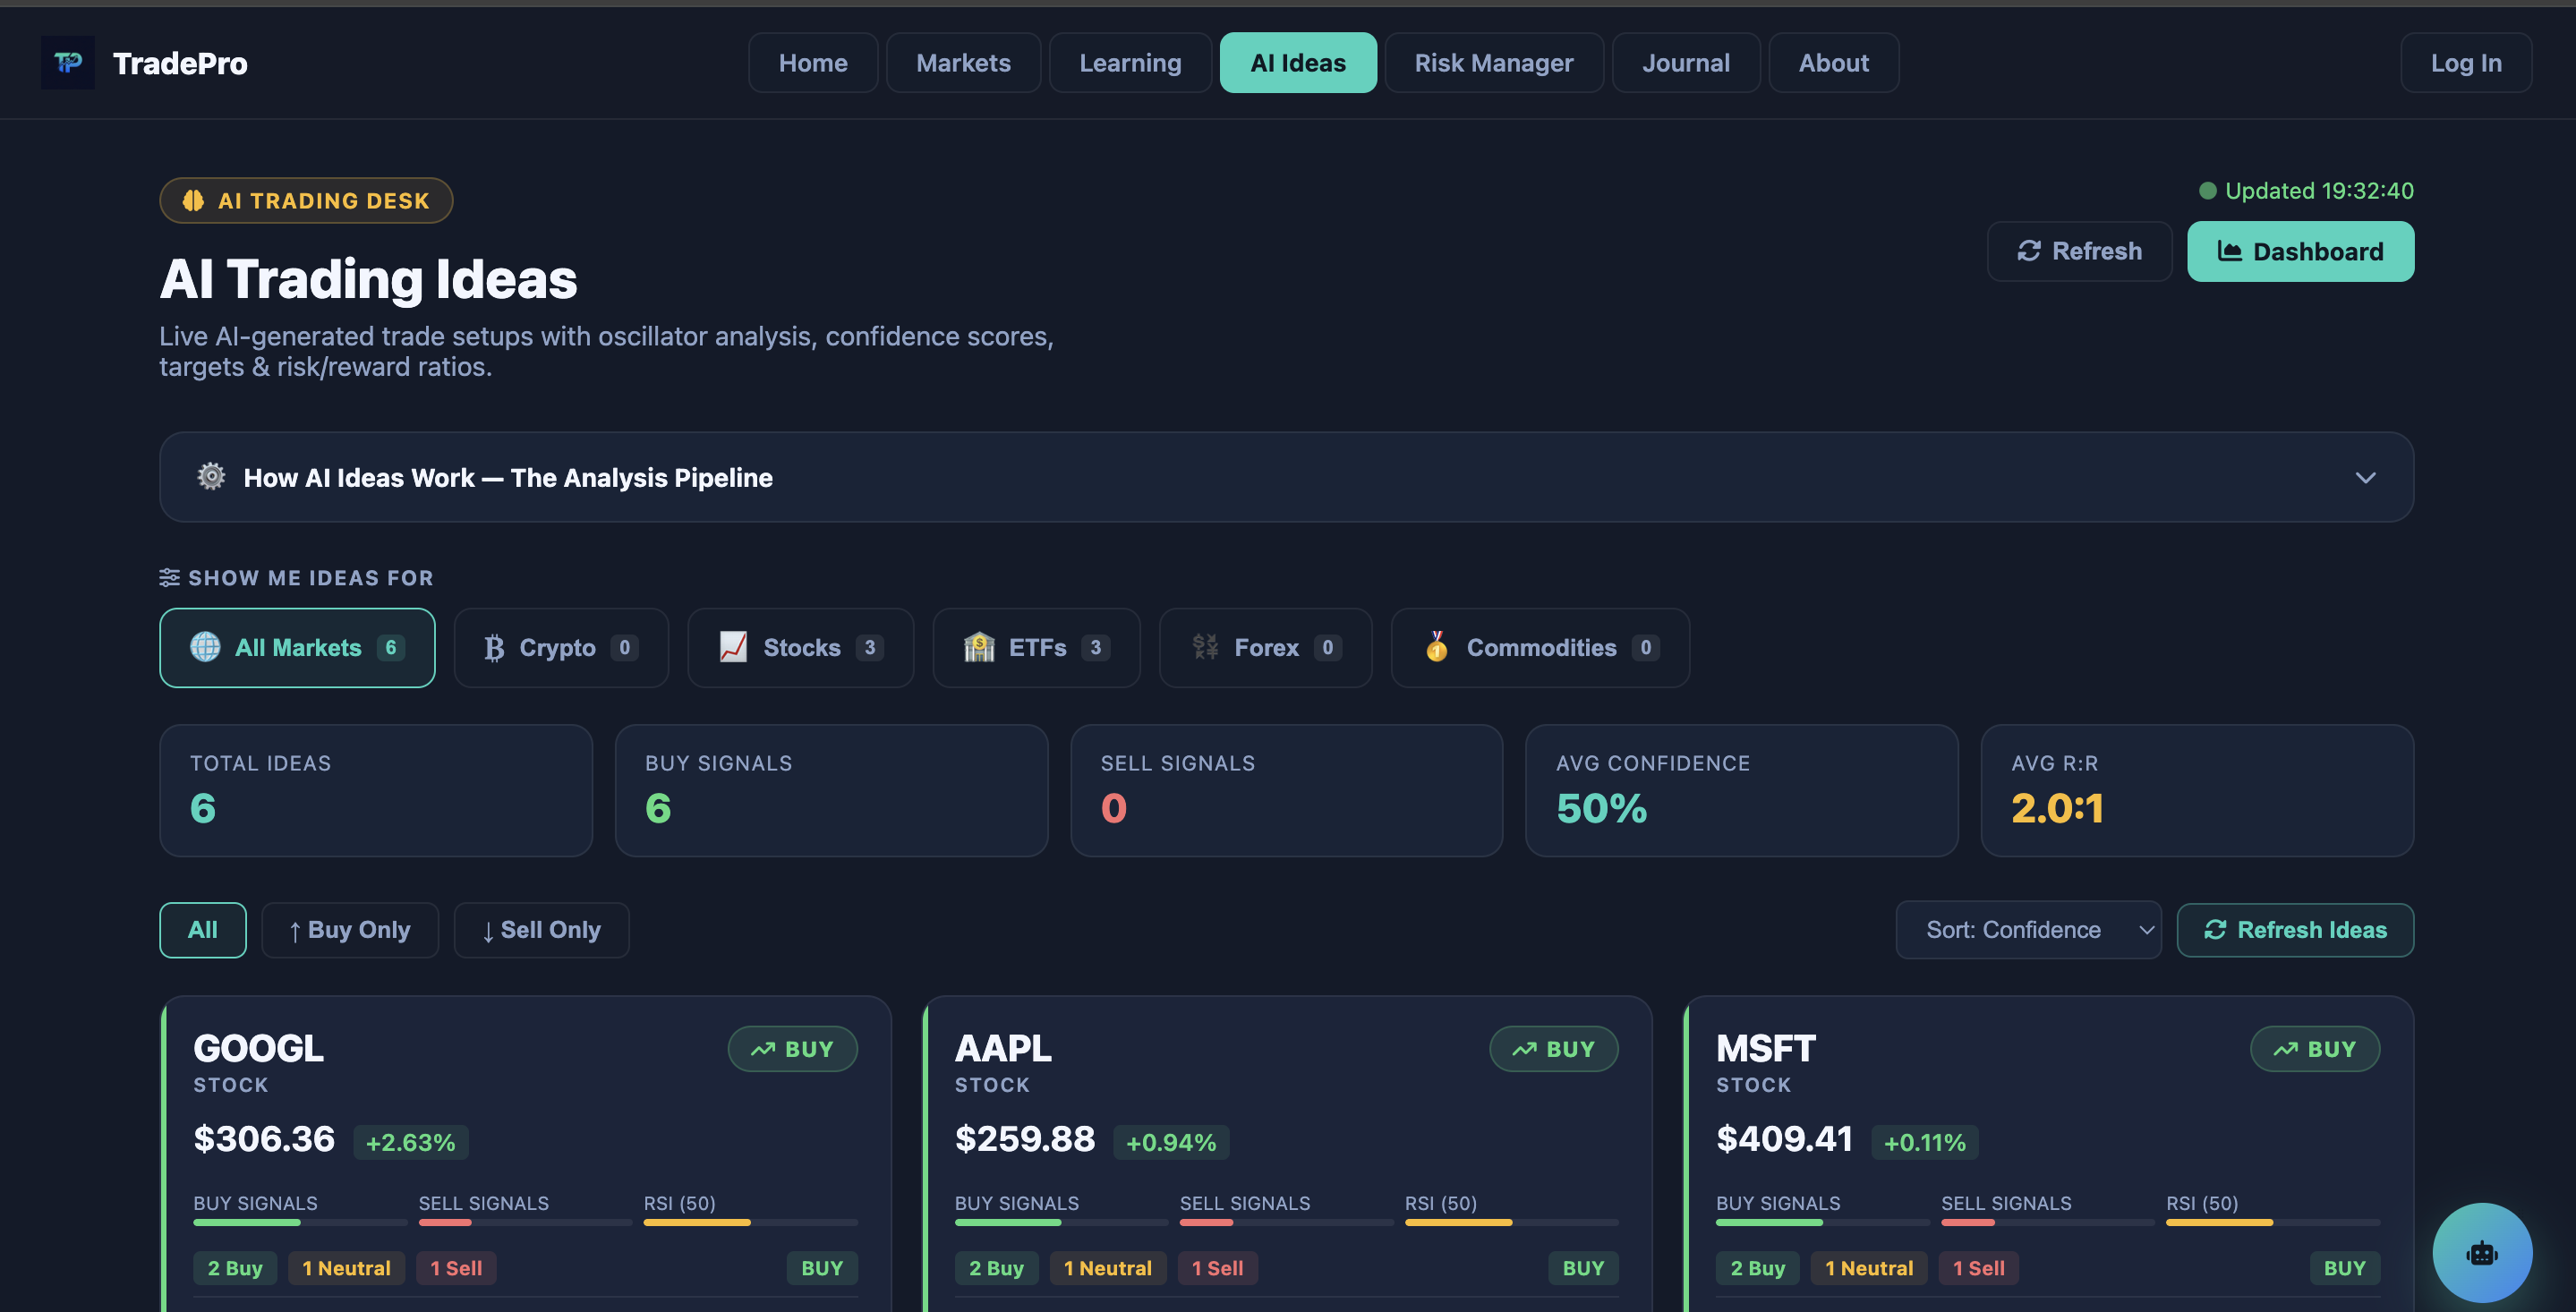This screenshot has width=2576, height=1312.
Task: Enable the Sell Only filter
Action: pos(540,929)
